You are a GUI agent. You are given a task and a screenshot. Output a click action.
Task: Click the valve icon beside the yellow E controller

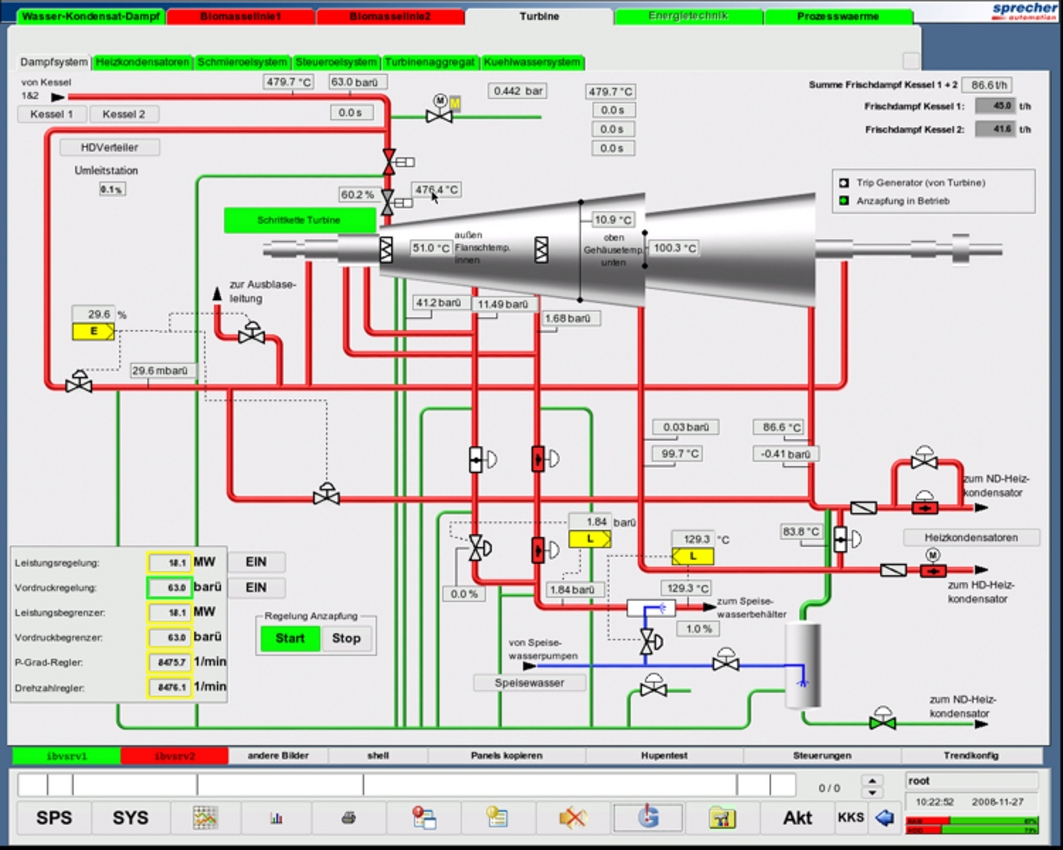point(79,383)
